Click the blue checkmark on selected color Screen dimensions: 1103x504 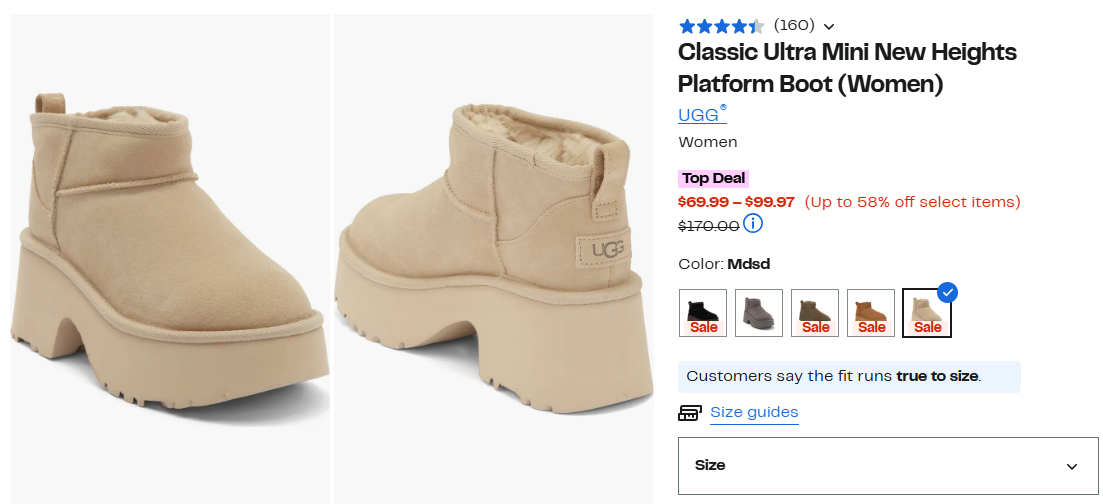[947, 292]
